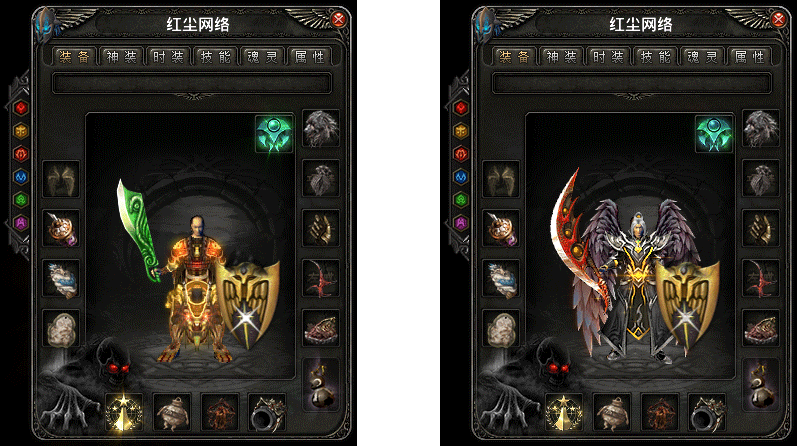Click red gem side button of the left panel
797x447 pixels.
[21, 108]
